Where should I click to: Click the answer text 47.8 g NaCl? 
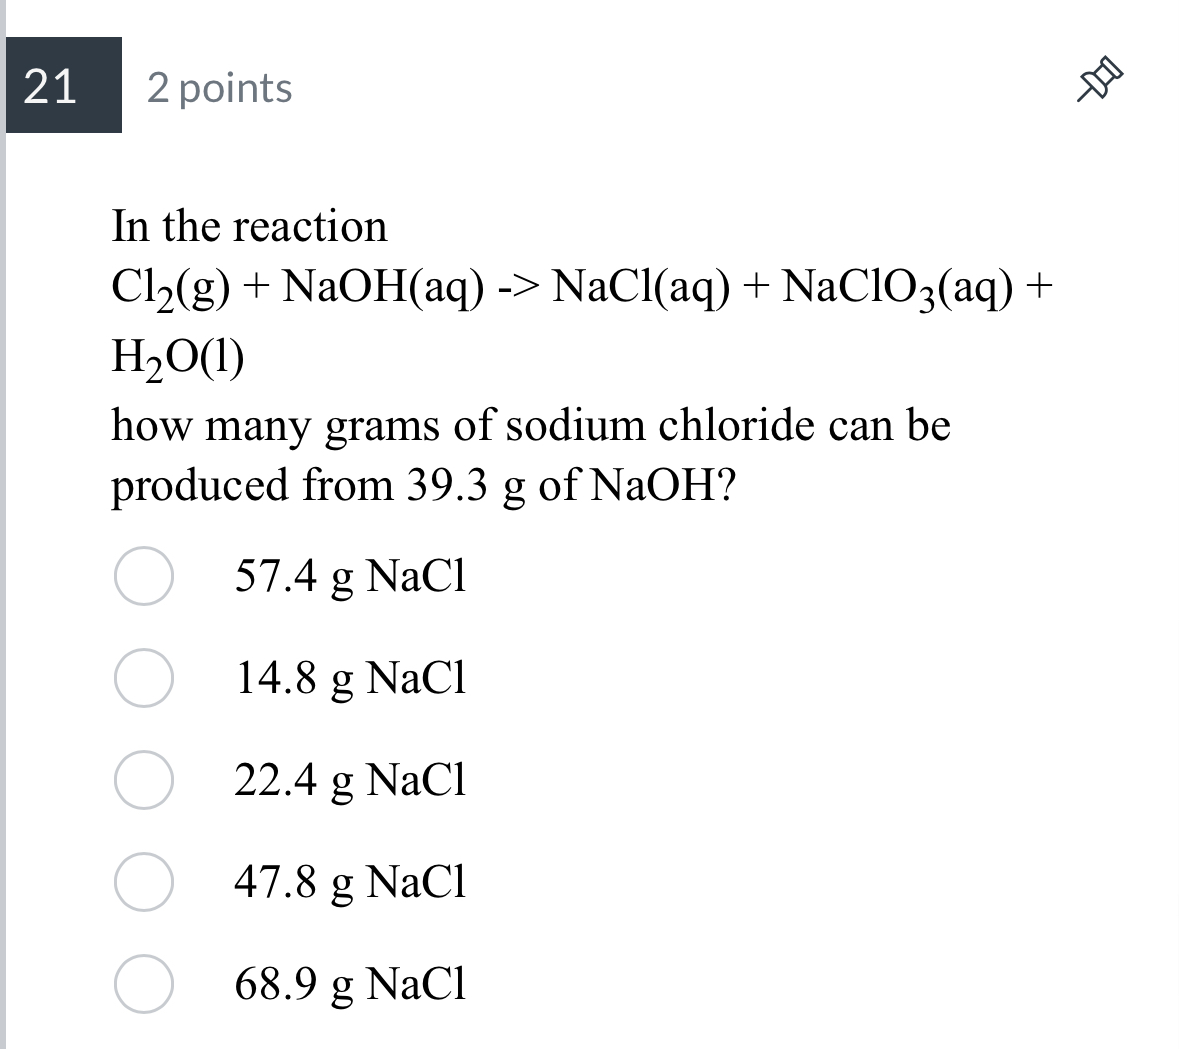350,883
